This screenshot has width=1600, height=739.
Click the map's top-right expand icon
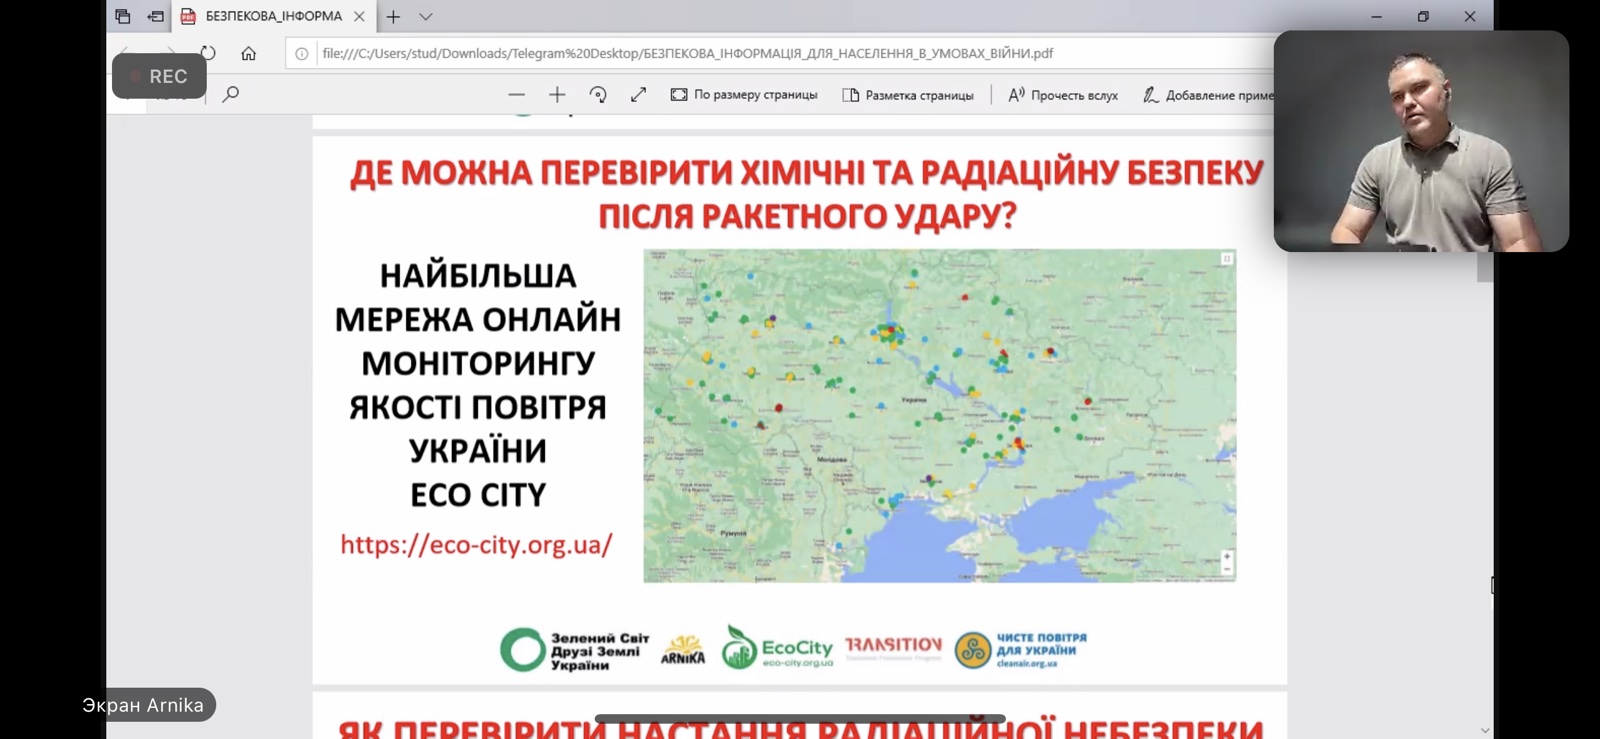pyautogui.click(x=1227, y=259)
